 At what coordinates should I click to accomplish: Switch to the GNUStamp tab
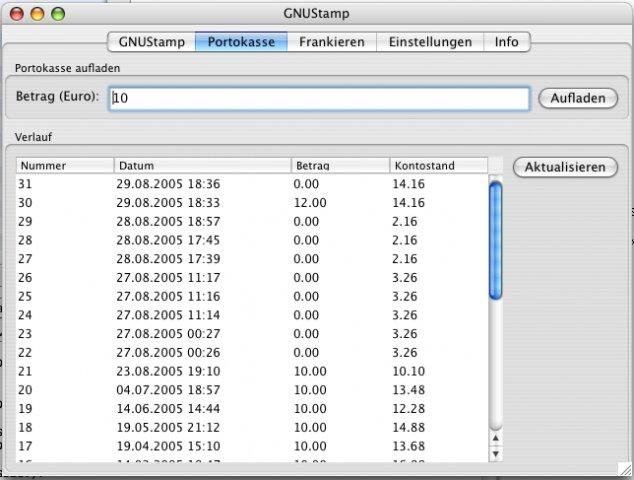coord(152,42)
